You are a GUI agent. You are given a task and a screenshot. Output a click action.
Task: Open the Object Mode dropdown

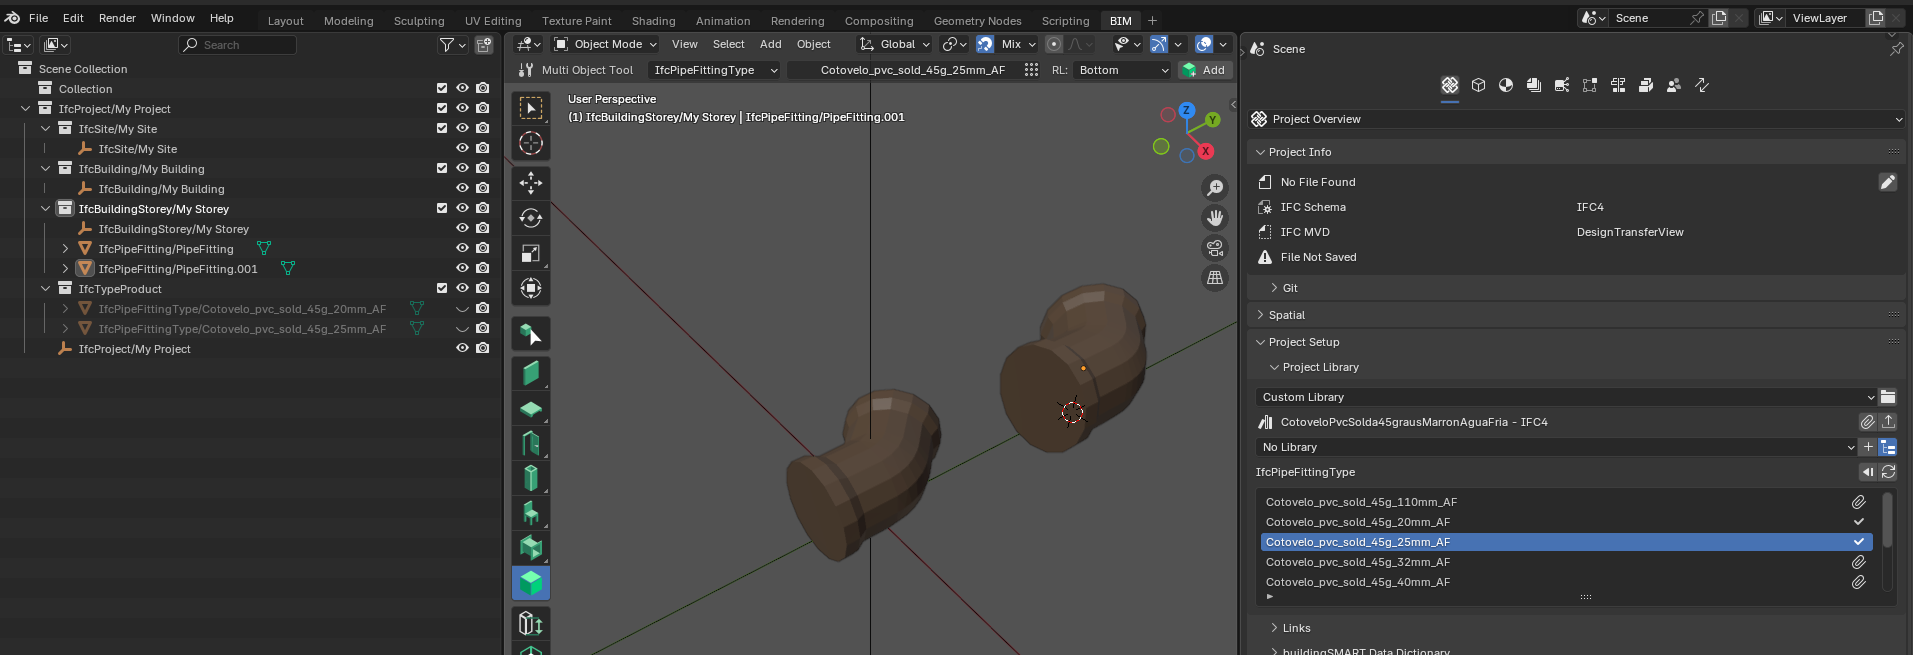(x=605, y=44)
